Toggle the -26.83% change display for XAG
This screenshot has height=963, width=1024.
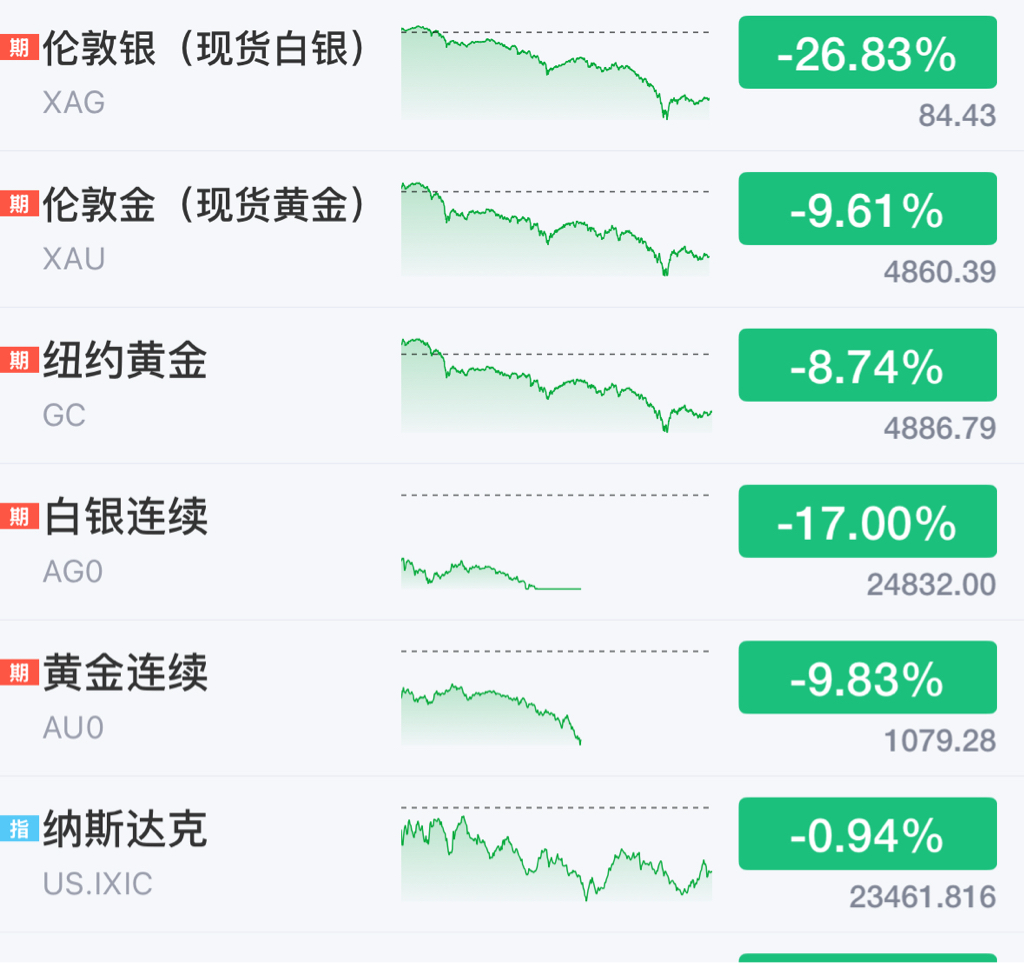[867, 53]
